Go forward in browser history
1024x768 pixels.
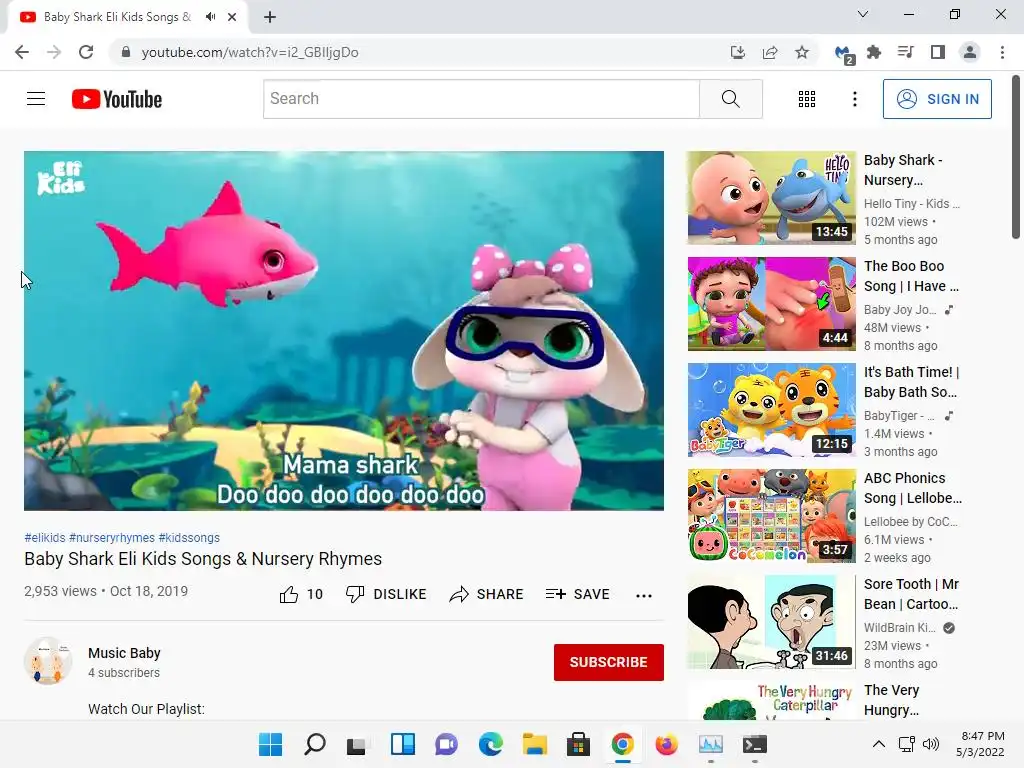pyautogui.click(x=54, y=52)
